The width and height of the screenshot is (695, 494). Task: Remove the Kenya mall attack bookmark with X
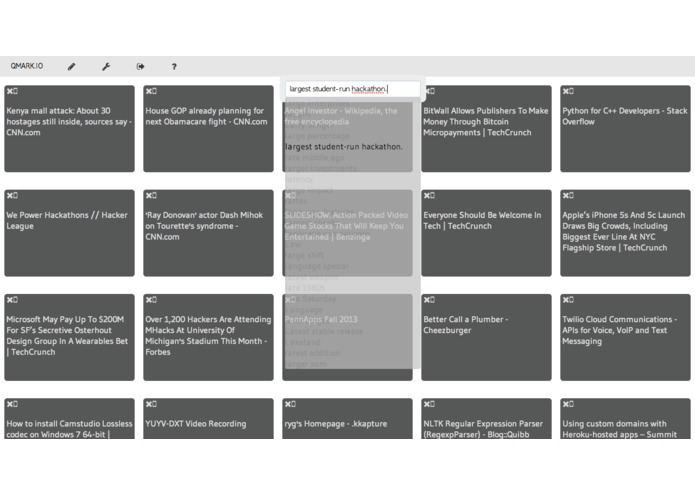(10, 91)
